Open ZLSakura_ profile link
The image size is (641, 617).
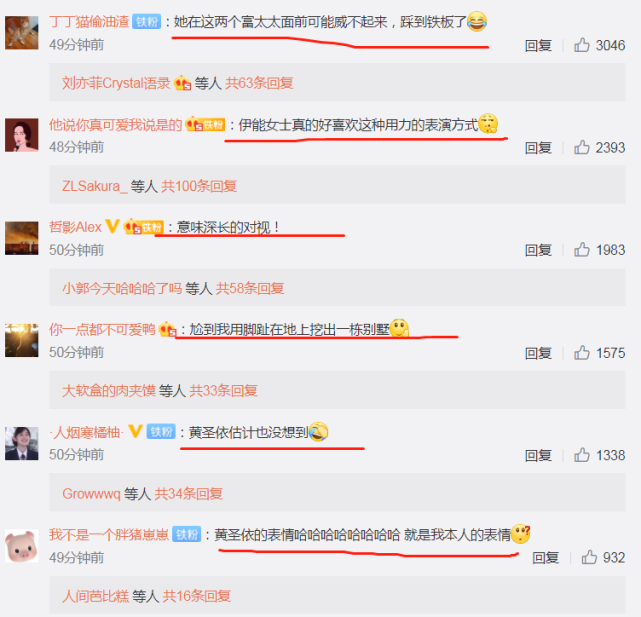95,186
